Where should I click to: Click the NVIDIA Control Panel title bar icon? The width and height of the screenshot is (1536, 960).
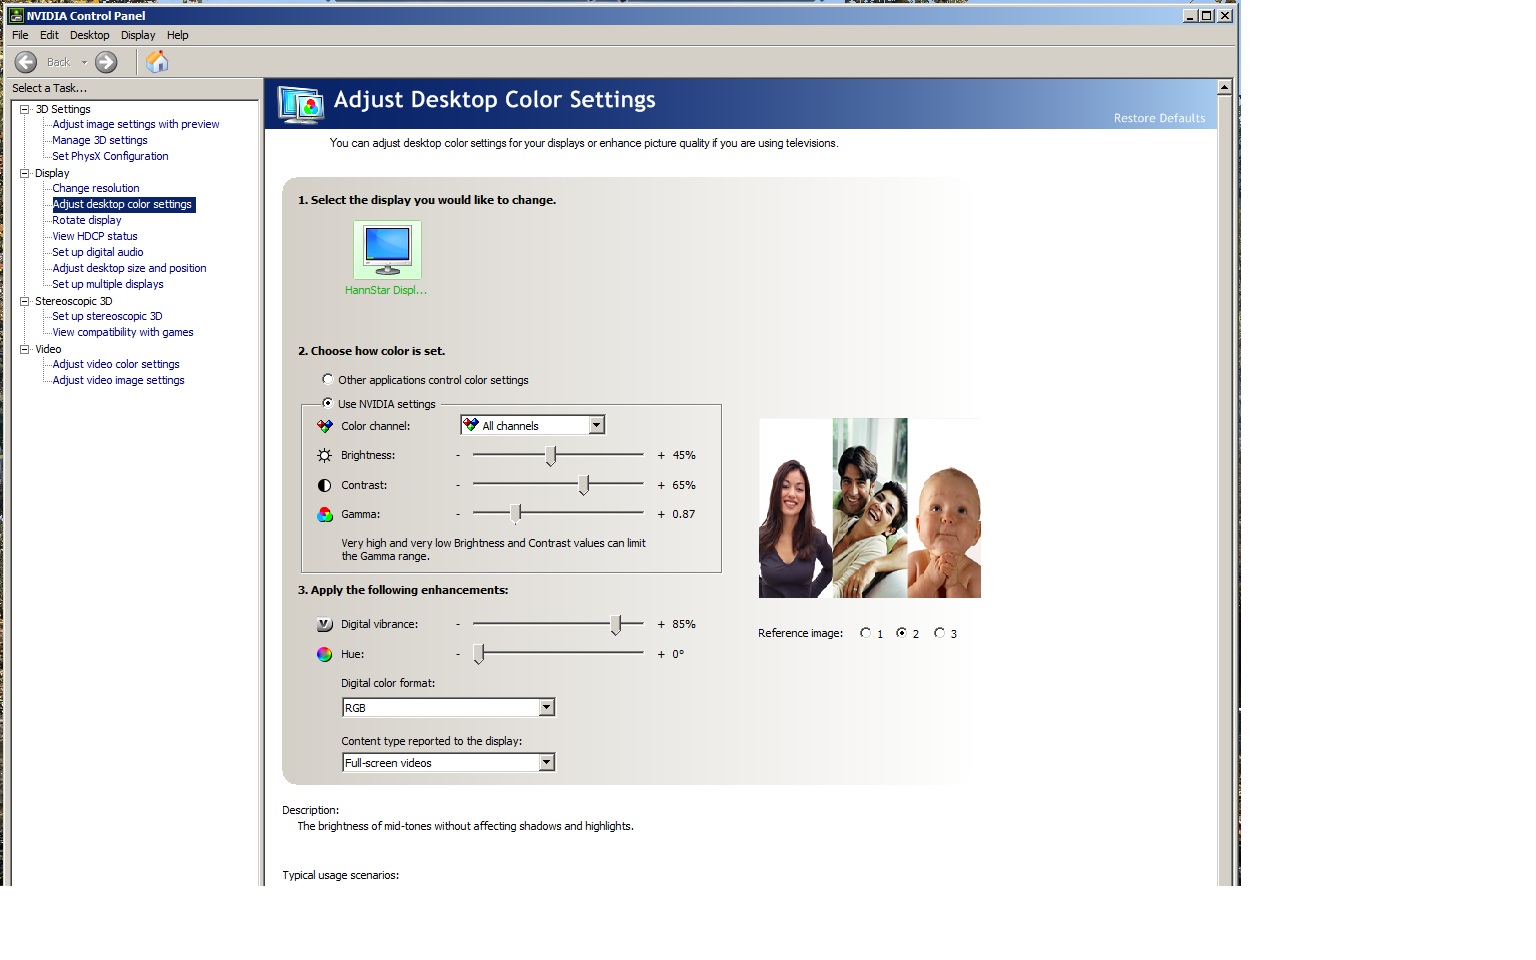point(16,15)
